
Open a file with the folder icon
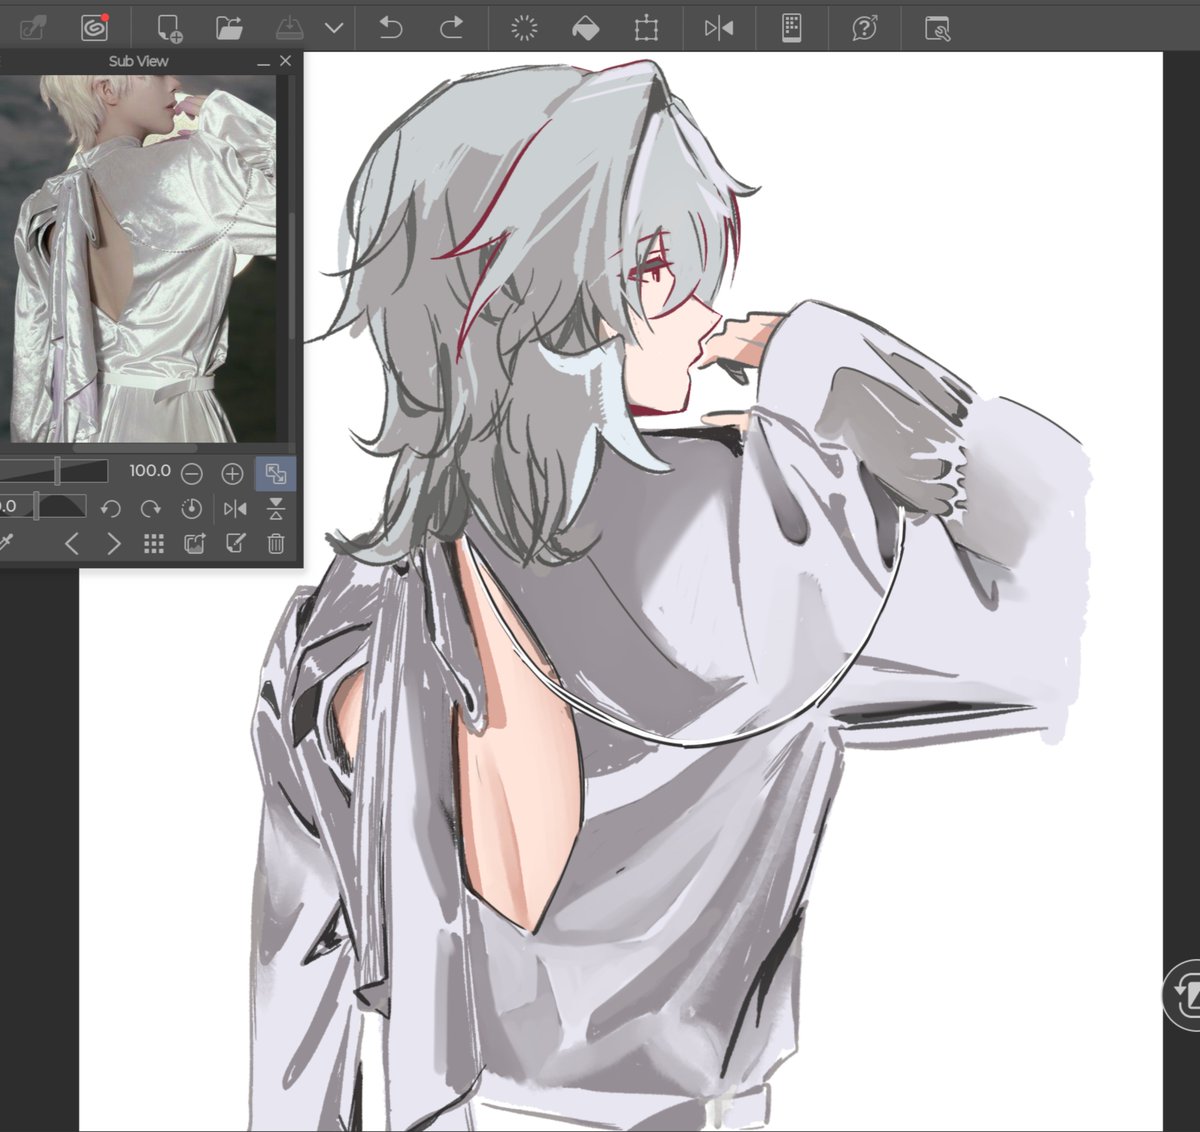pyautogui.click(x=230, y=28)
